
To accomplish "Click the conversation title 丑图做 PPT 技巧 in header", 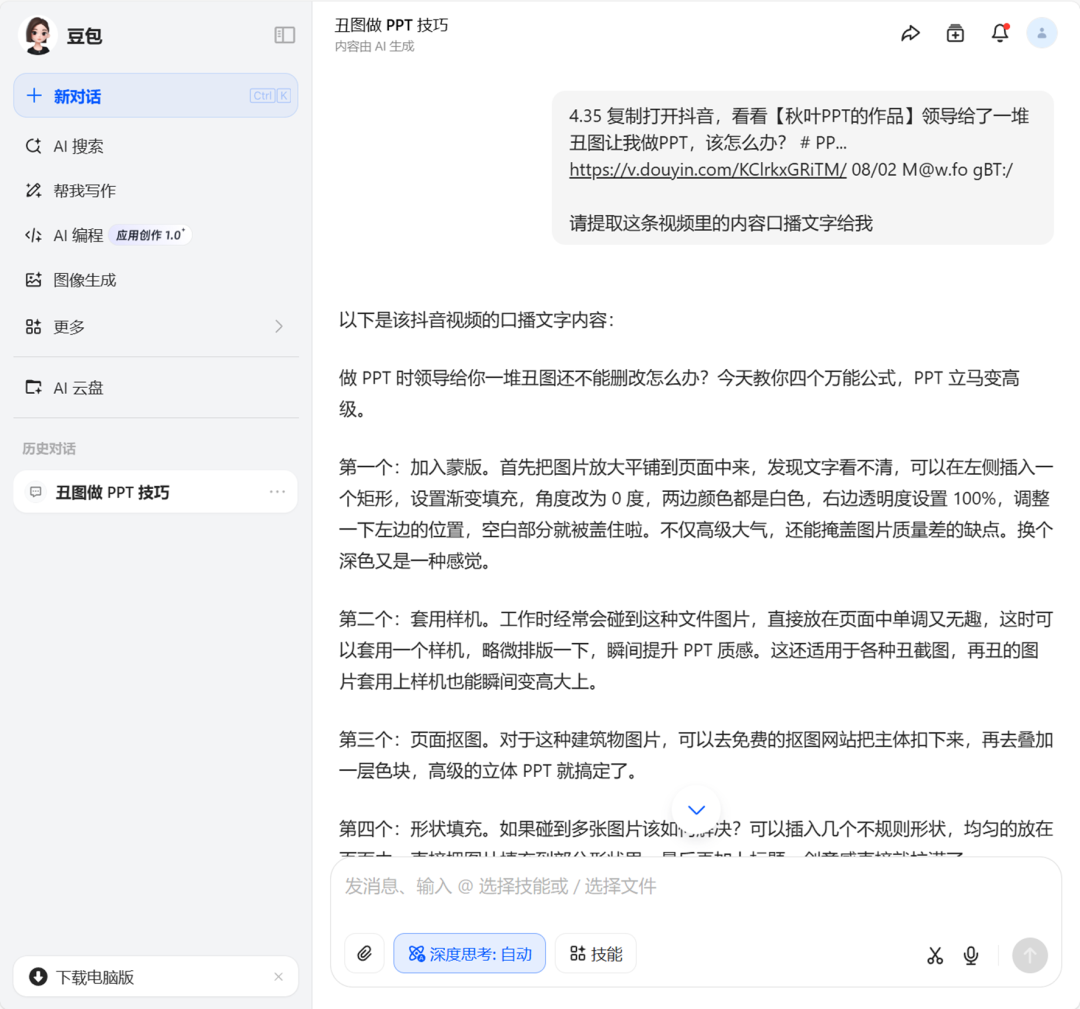I will (x=391, y=25).
